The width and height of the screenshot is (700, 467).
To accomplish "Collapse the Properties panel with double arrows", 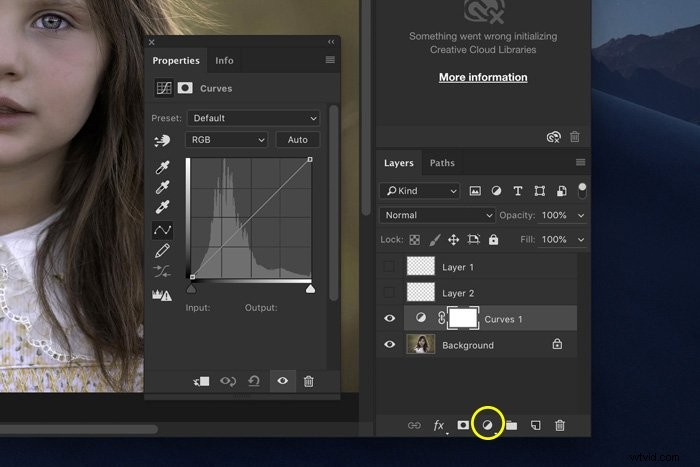I will [331, 42].
